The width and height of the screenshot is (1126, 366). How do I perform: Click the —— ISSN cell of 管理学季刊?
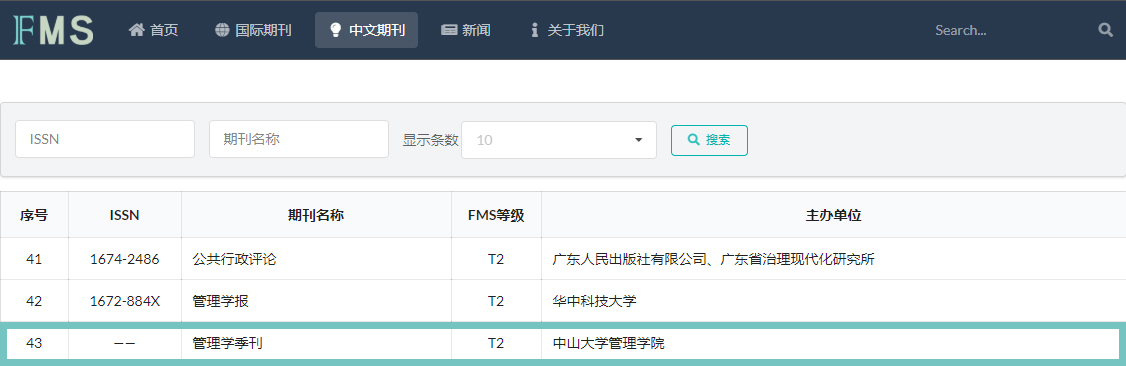(125, 344)
